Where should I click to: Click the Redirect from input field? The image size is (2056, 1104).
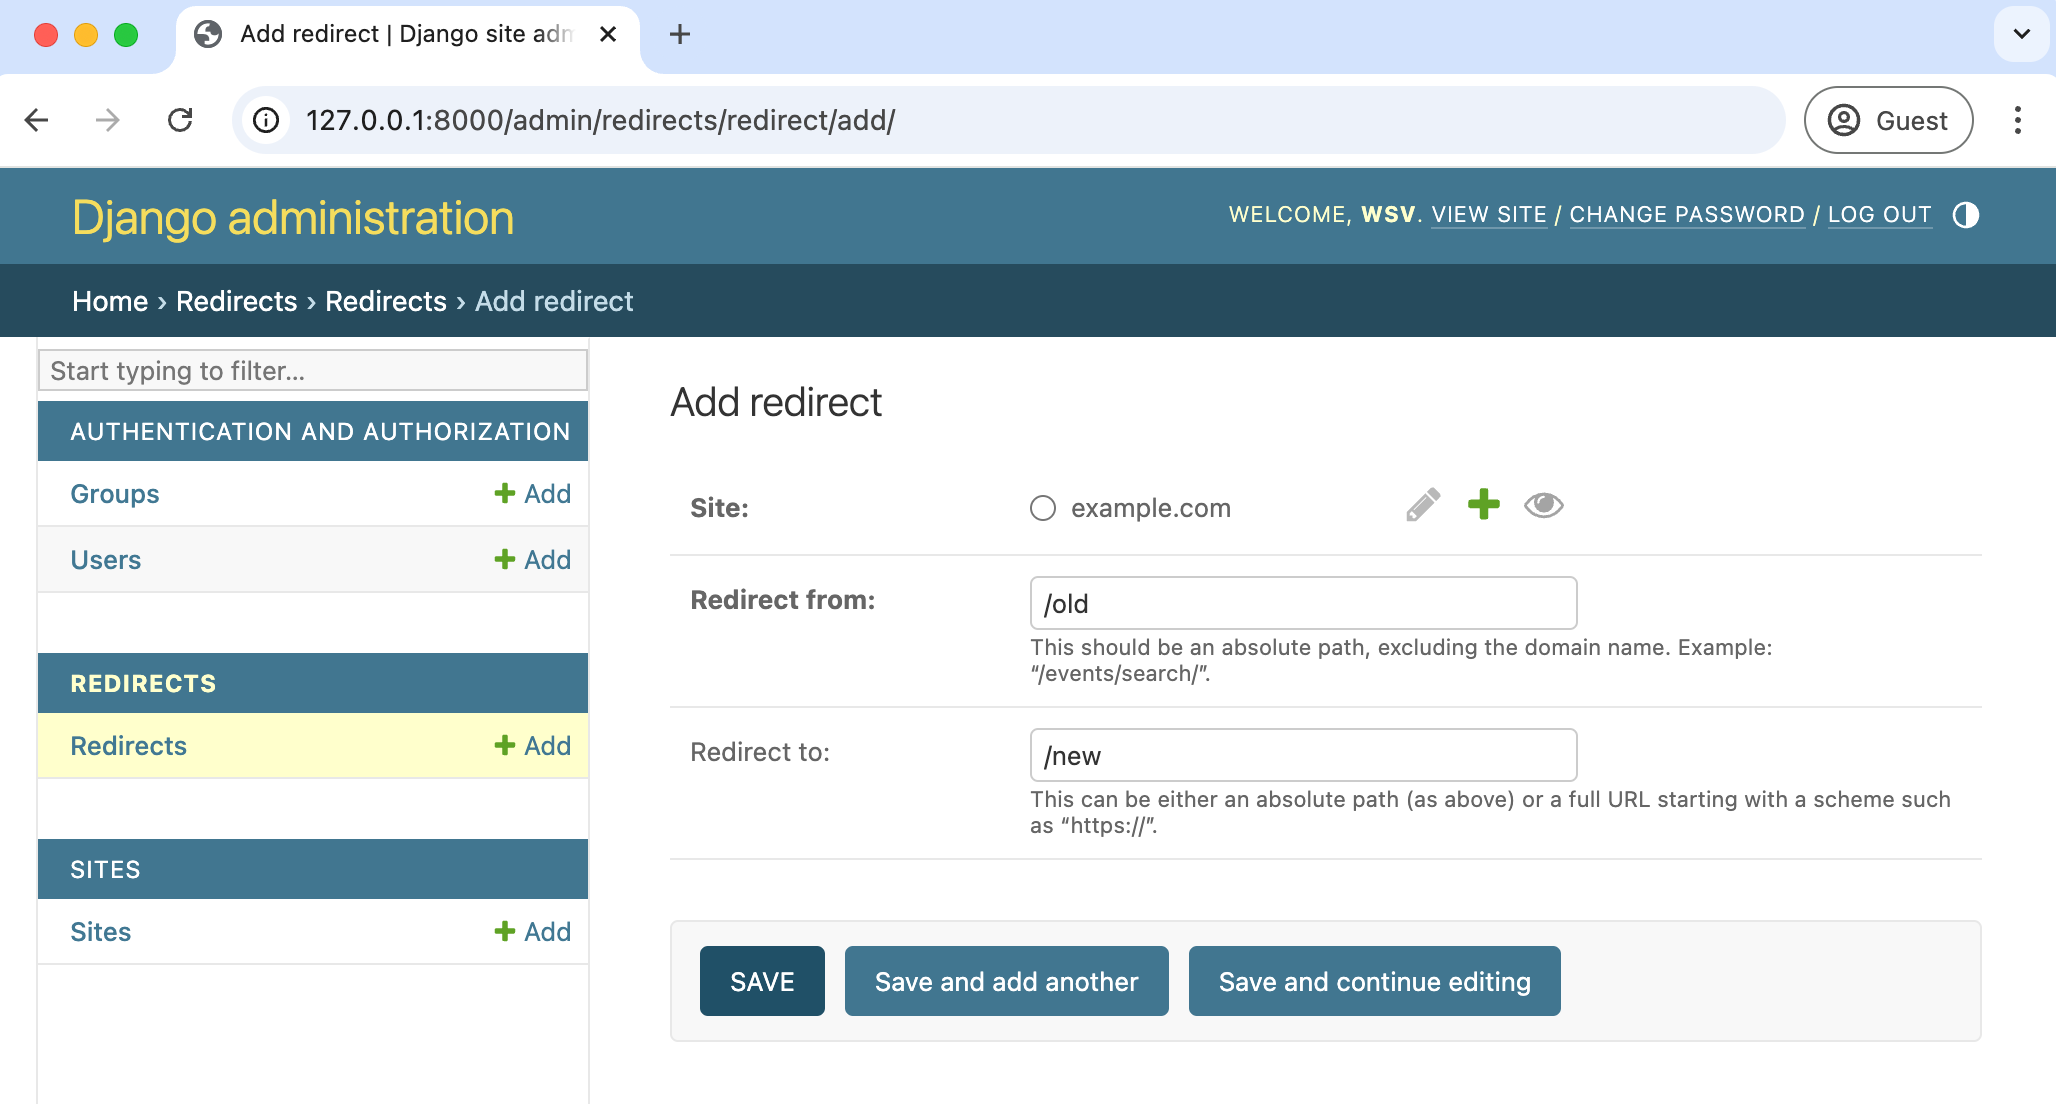(1303, 604)
